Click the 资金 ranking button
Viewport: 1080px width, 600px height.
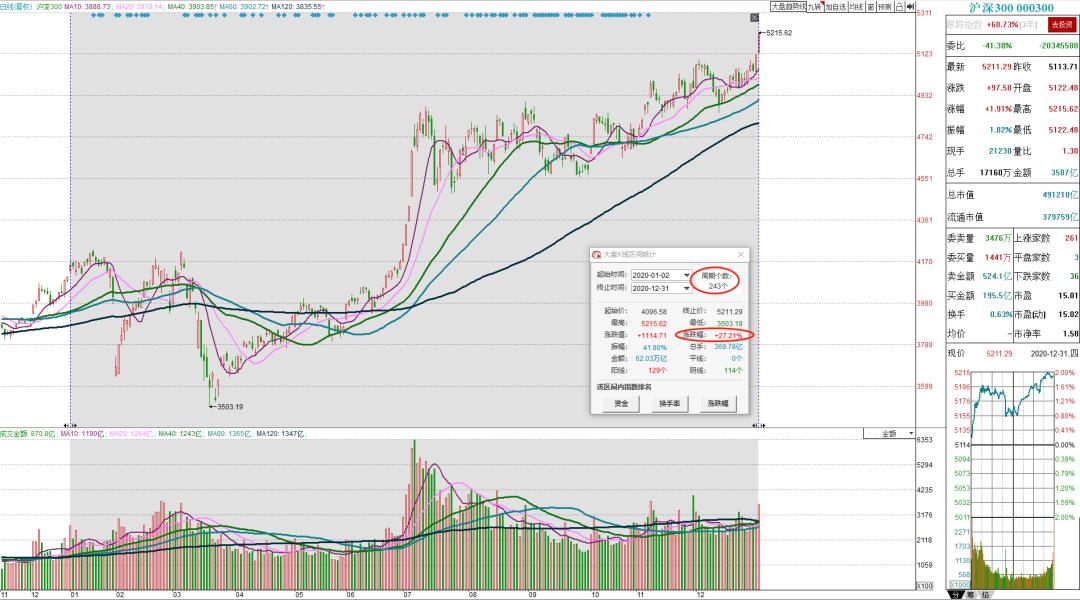621,403
